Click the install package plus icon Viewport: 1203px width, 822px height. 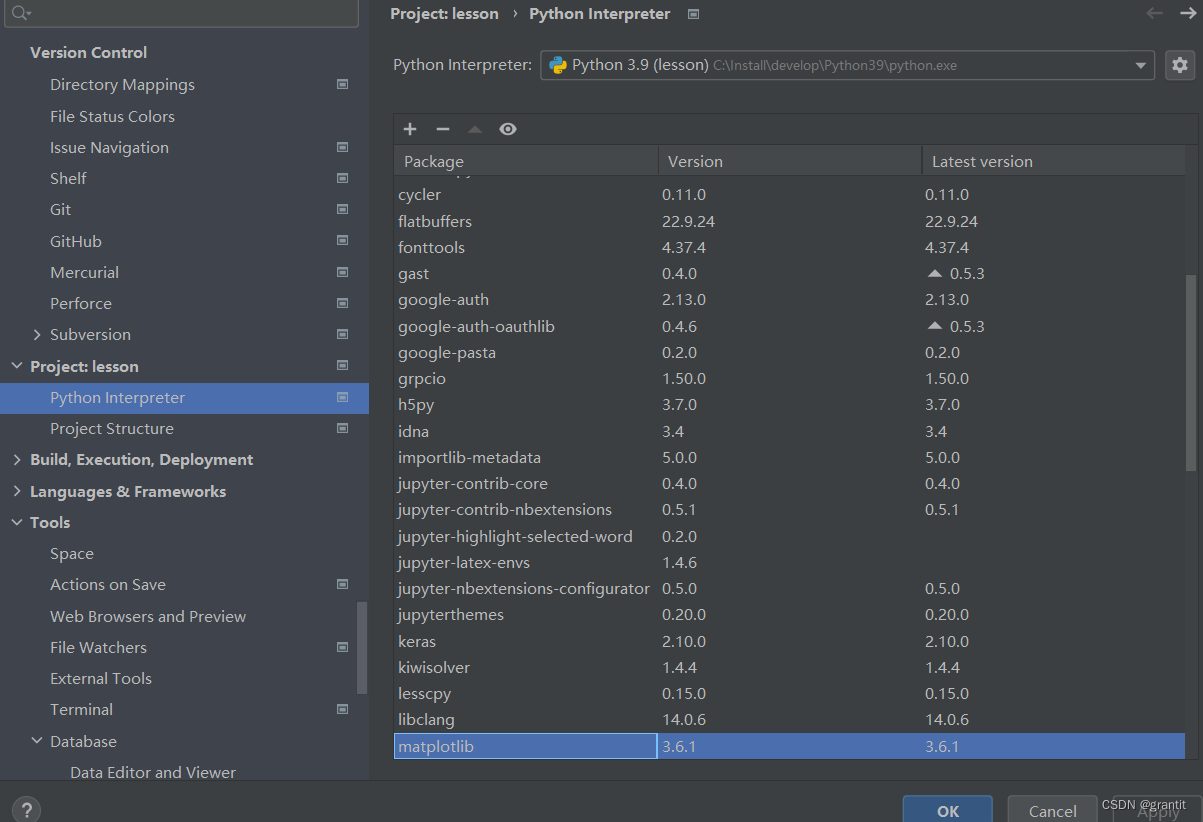(x=410, y=129)
